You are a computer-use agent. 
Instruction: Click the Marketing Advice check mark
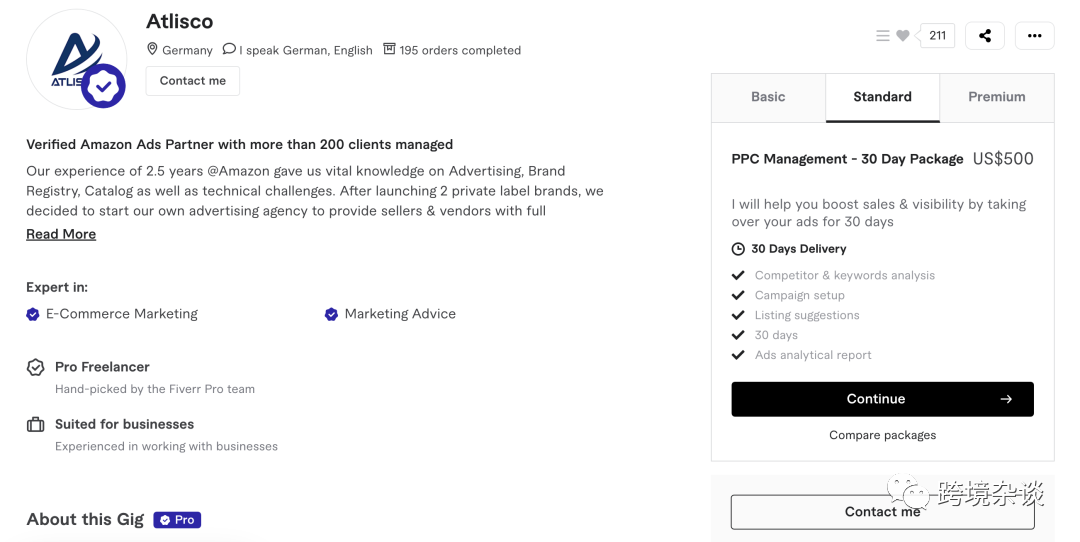tap(331, 314)
